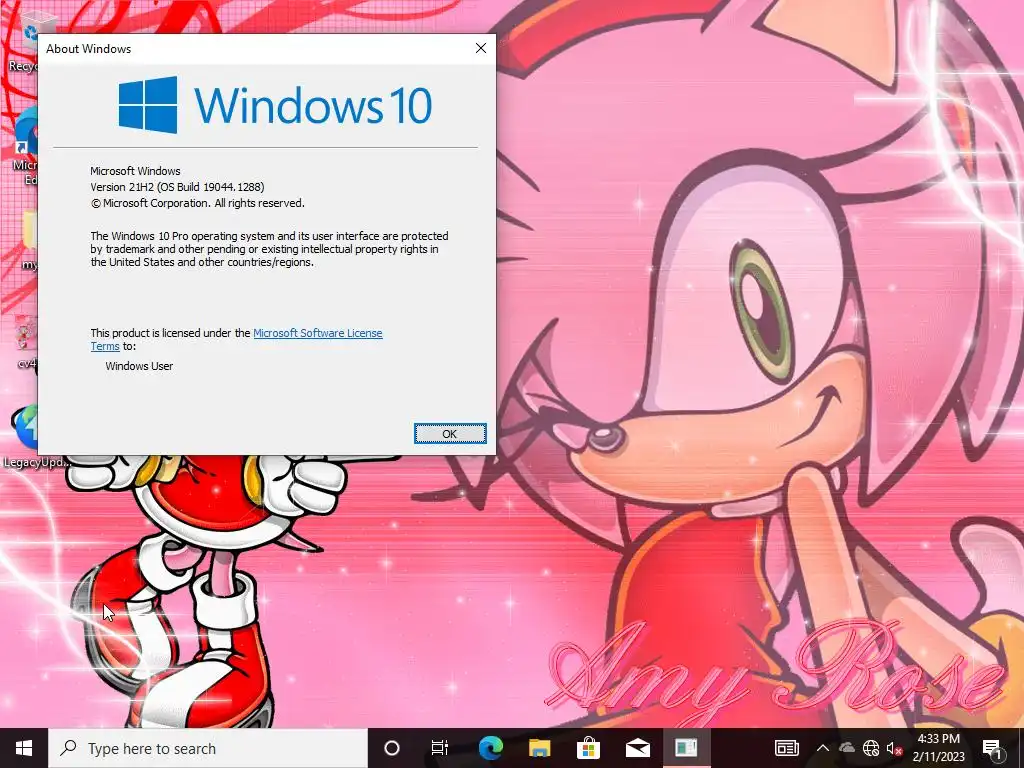The width and height of the screenshot is (1024, 768).
Task: Close the About Windows dialog
Action: click(x=481, y=48)
